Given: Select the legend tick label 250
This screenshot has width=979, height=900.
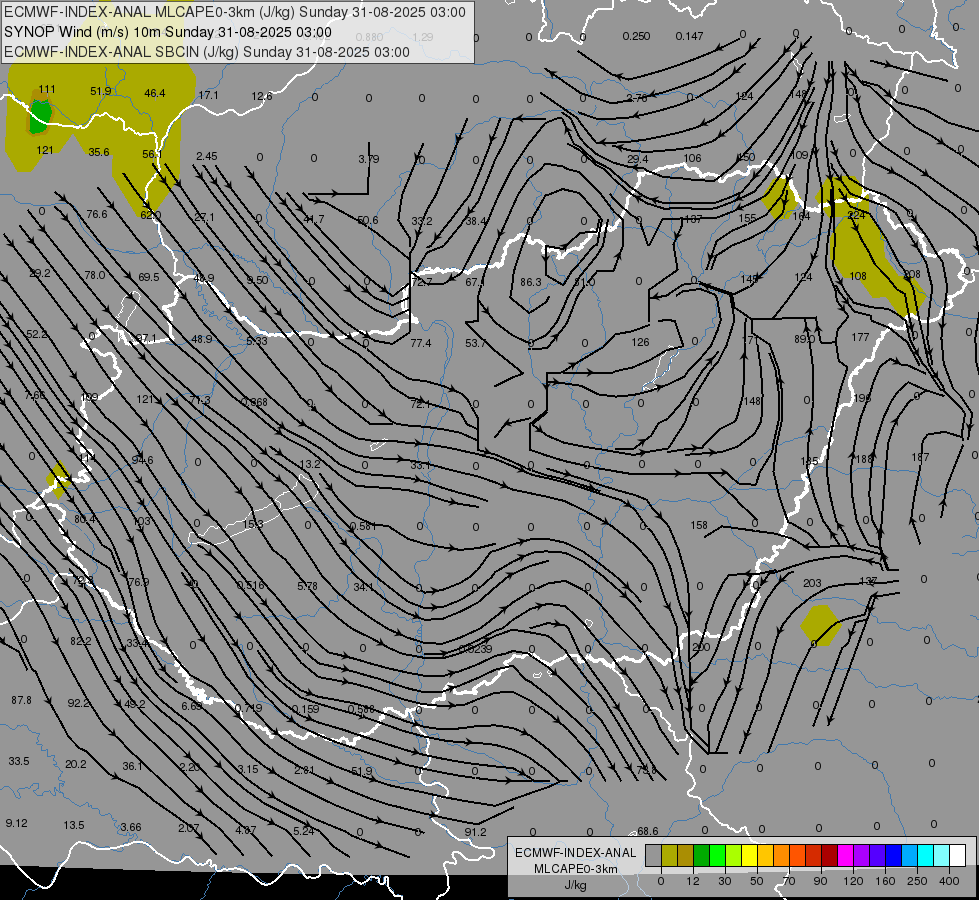Looking at the screenshot, I should (917, 881).
